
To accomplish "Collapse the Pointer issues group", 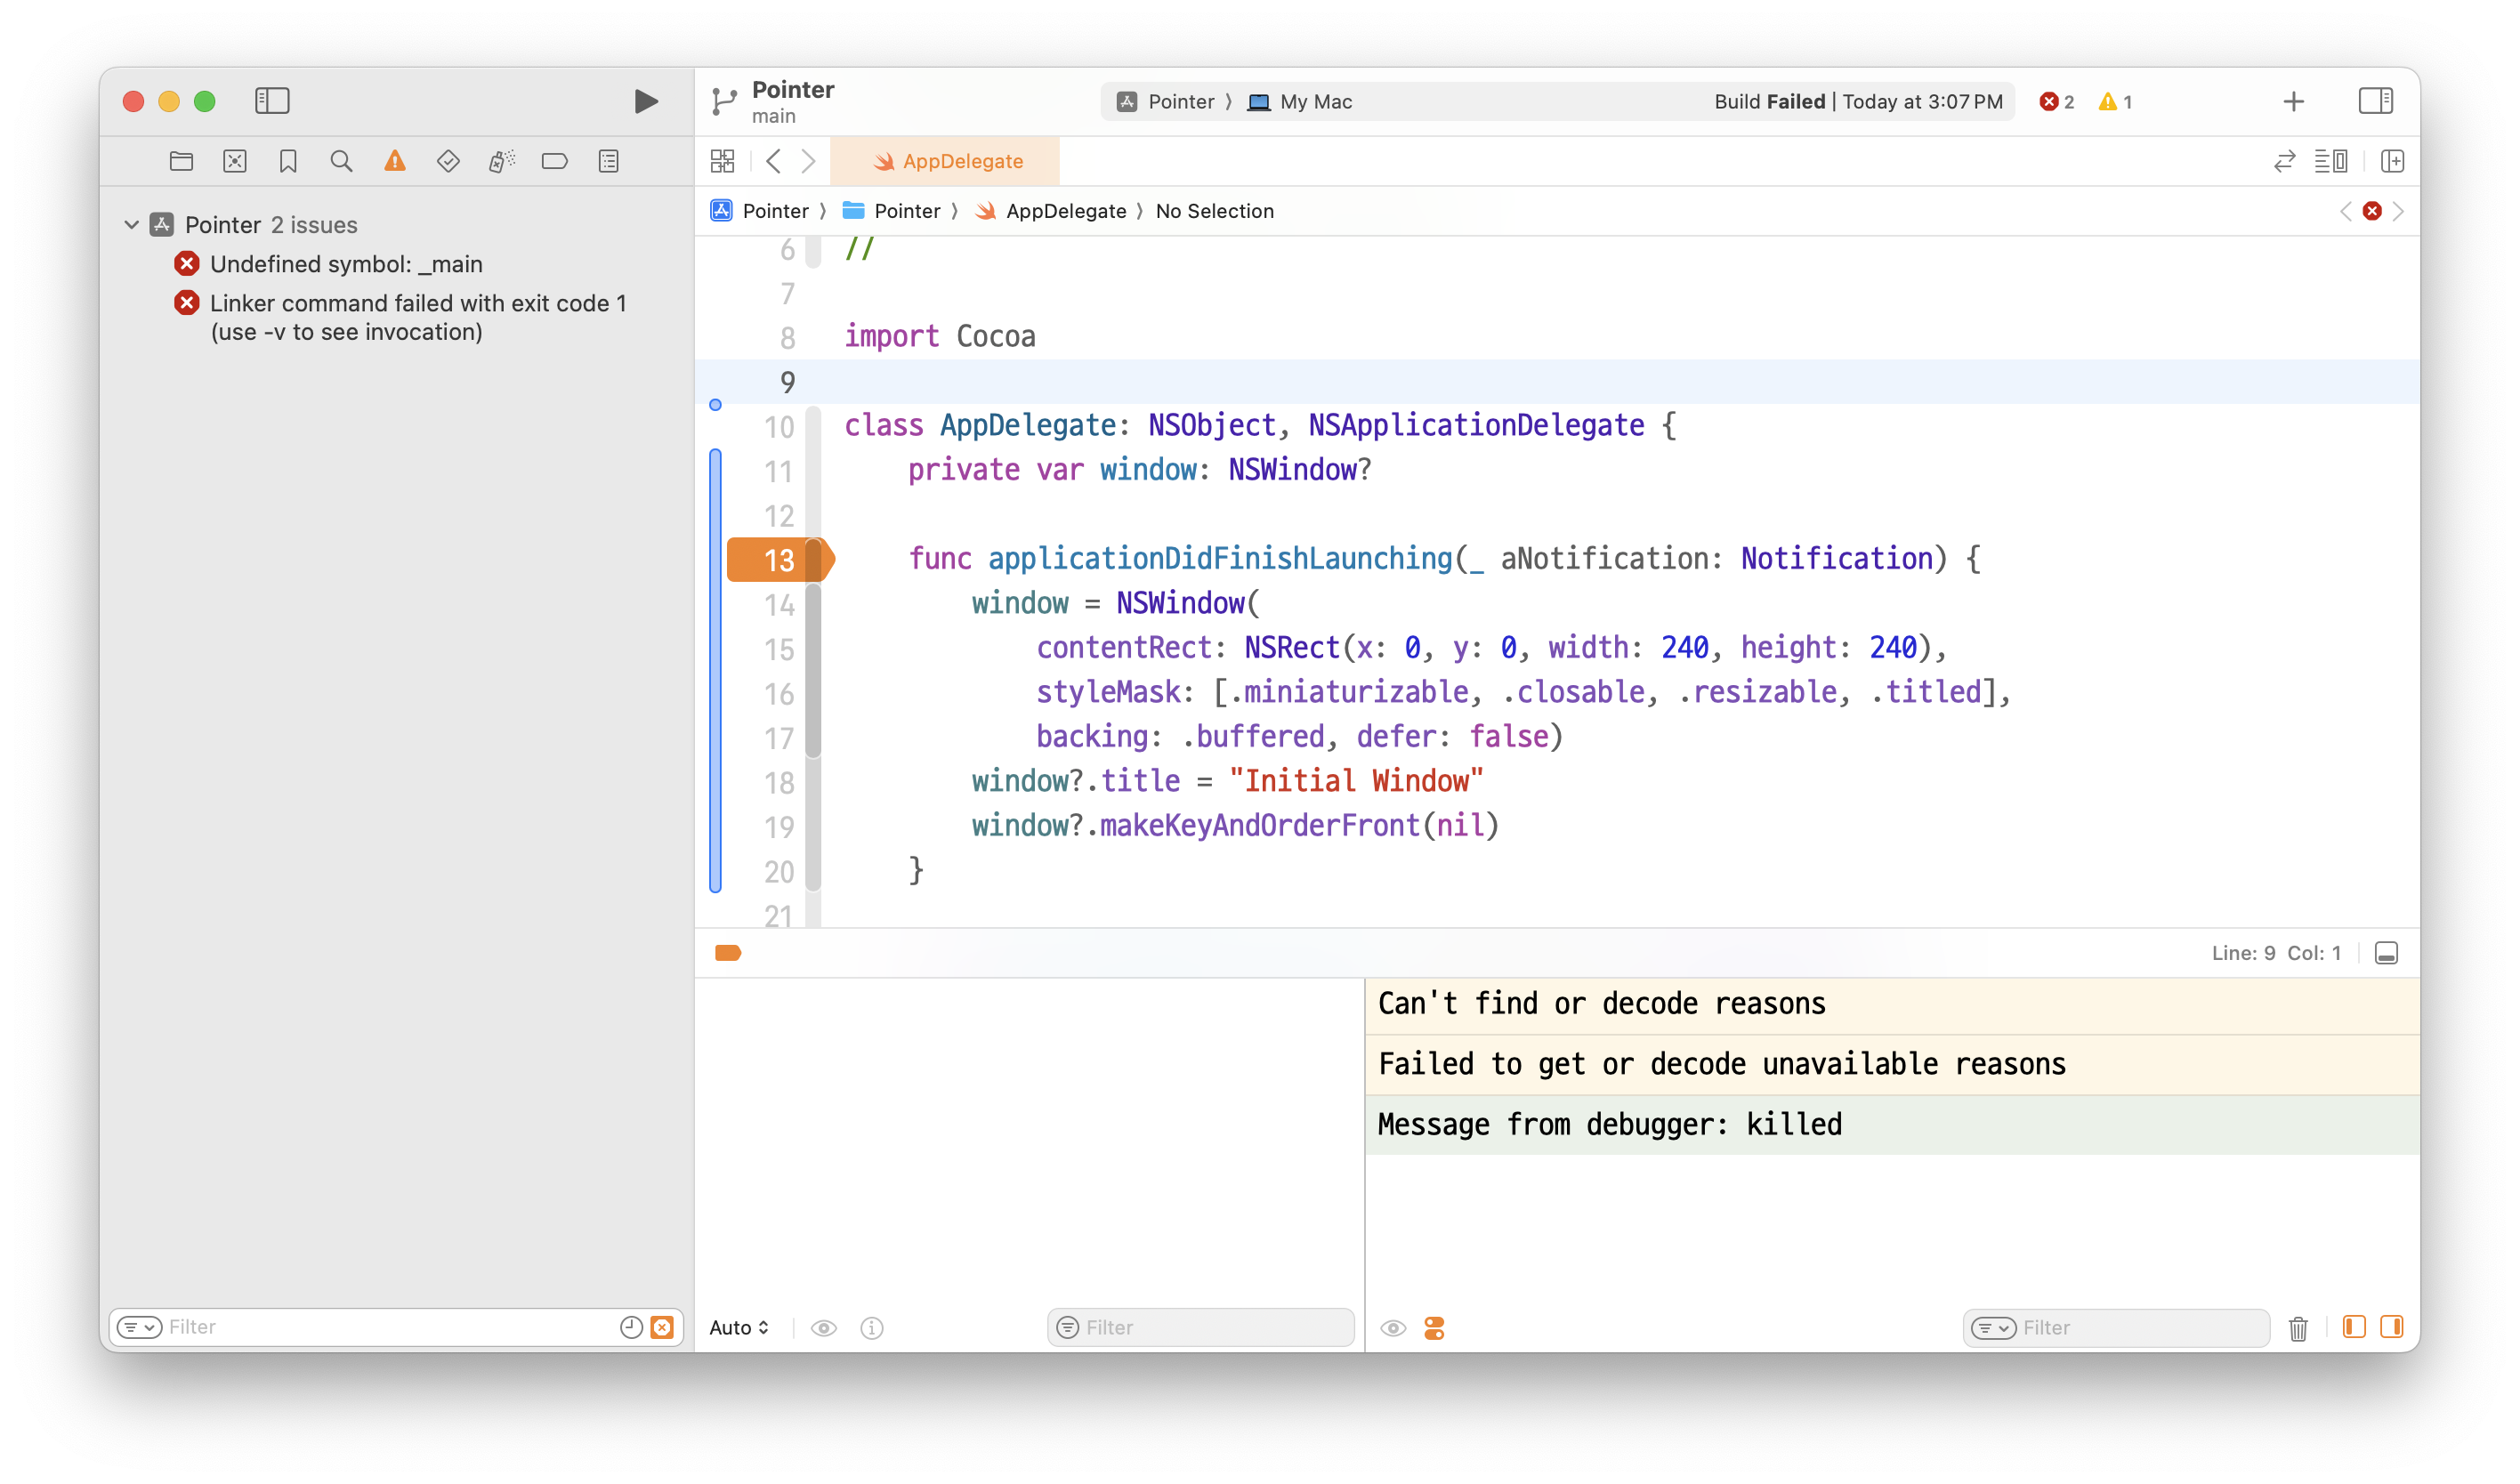I will (131, 225).
